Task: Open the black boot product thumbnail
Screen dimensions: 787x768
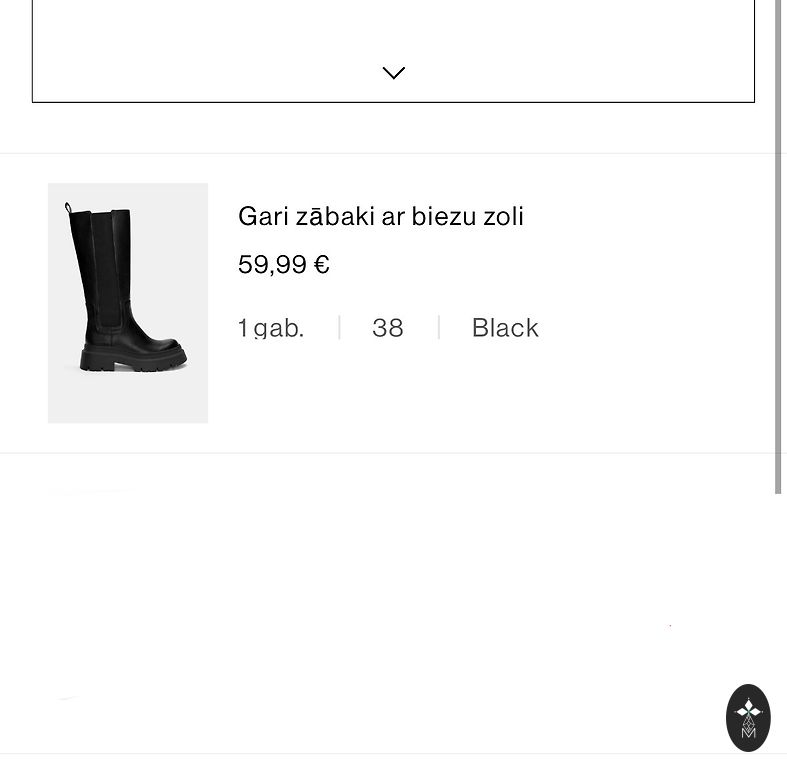Action: pyautogui.click(x=128, y=302)
